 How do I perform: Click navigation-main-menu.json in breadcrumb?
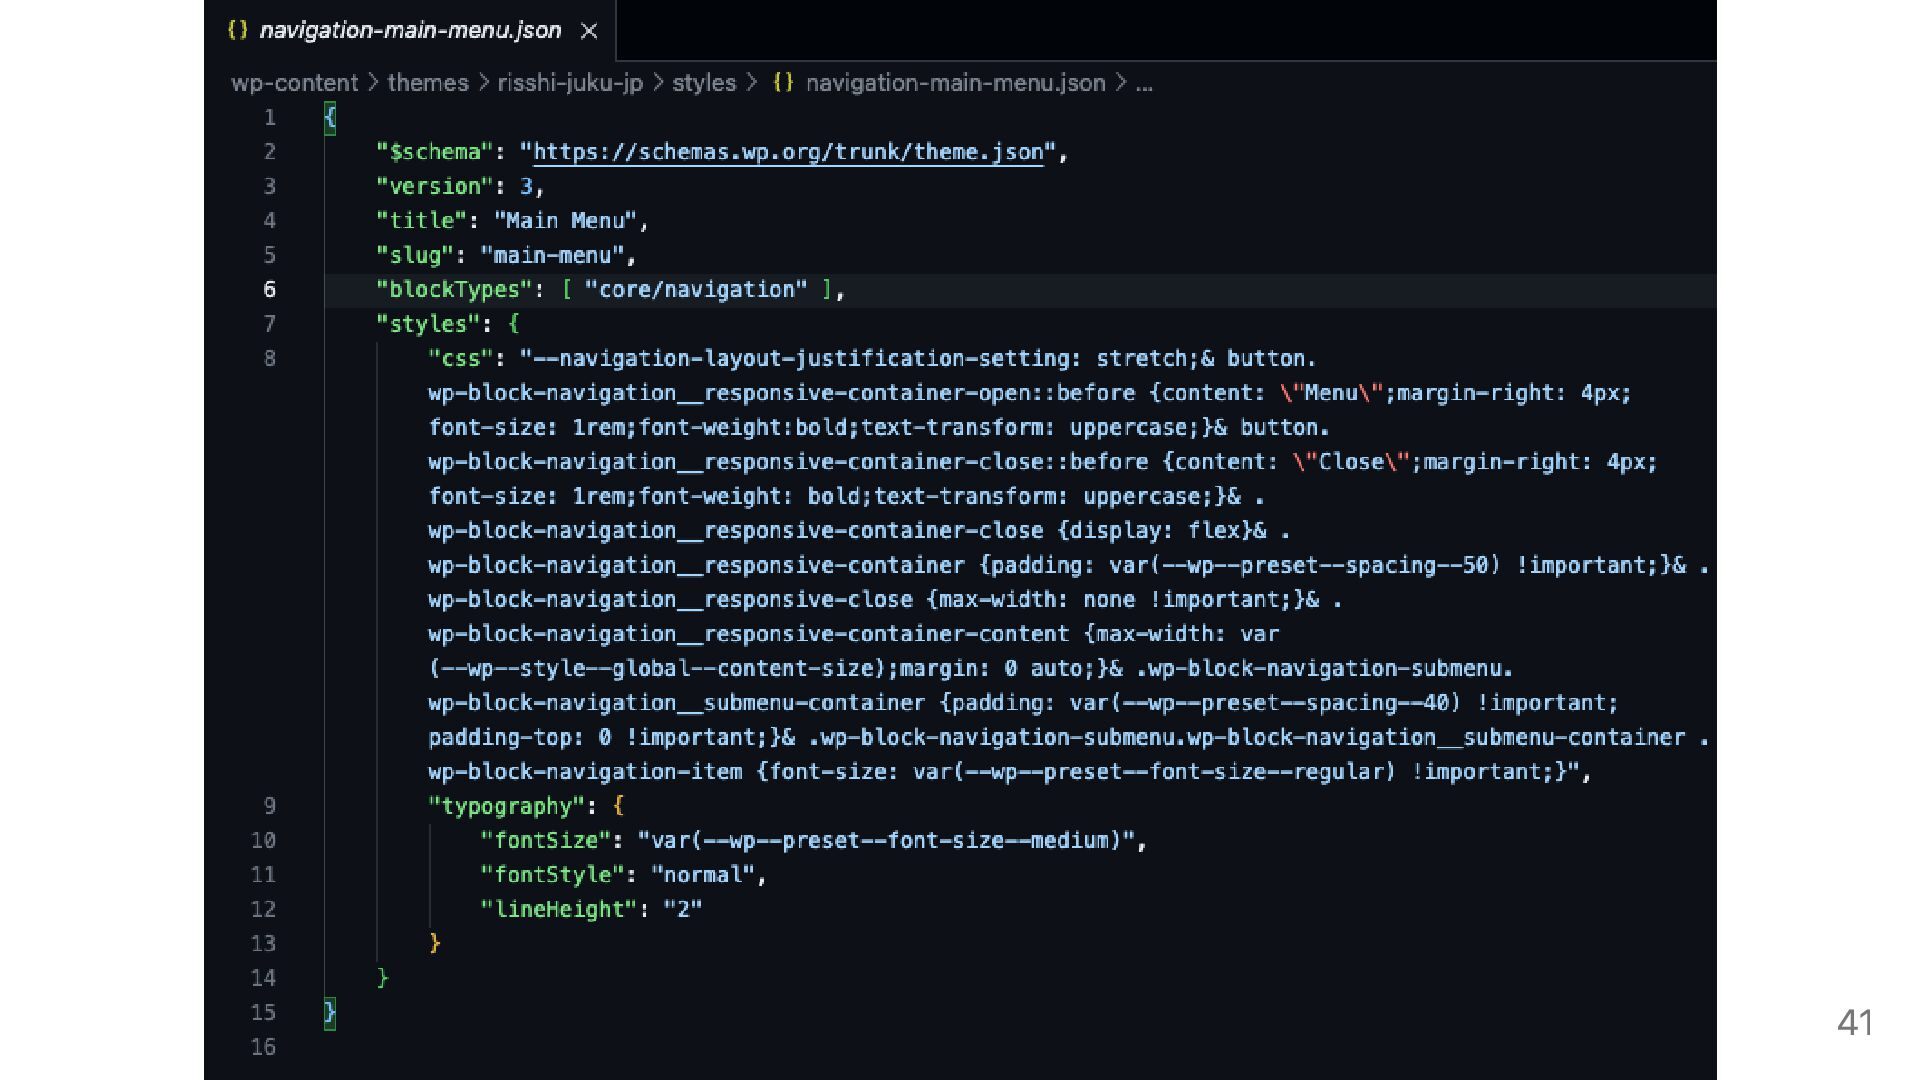pyautogui.click(x=955, y=83)
